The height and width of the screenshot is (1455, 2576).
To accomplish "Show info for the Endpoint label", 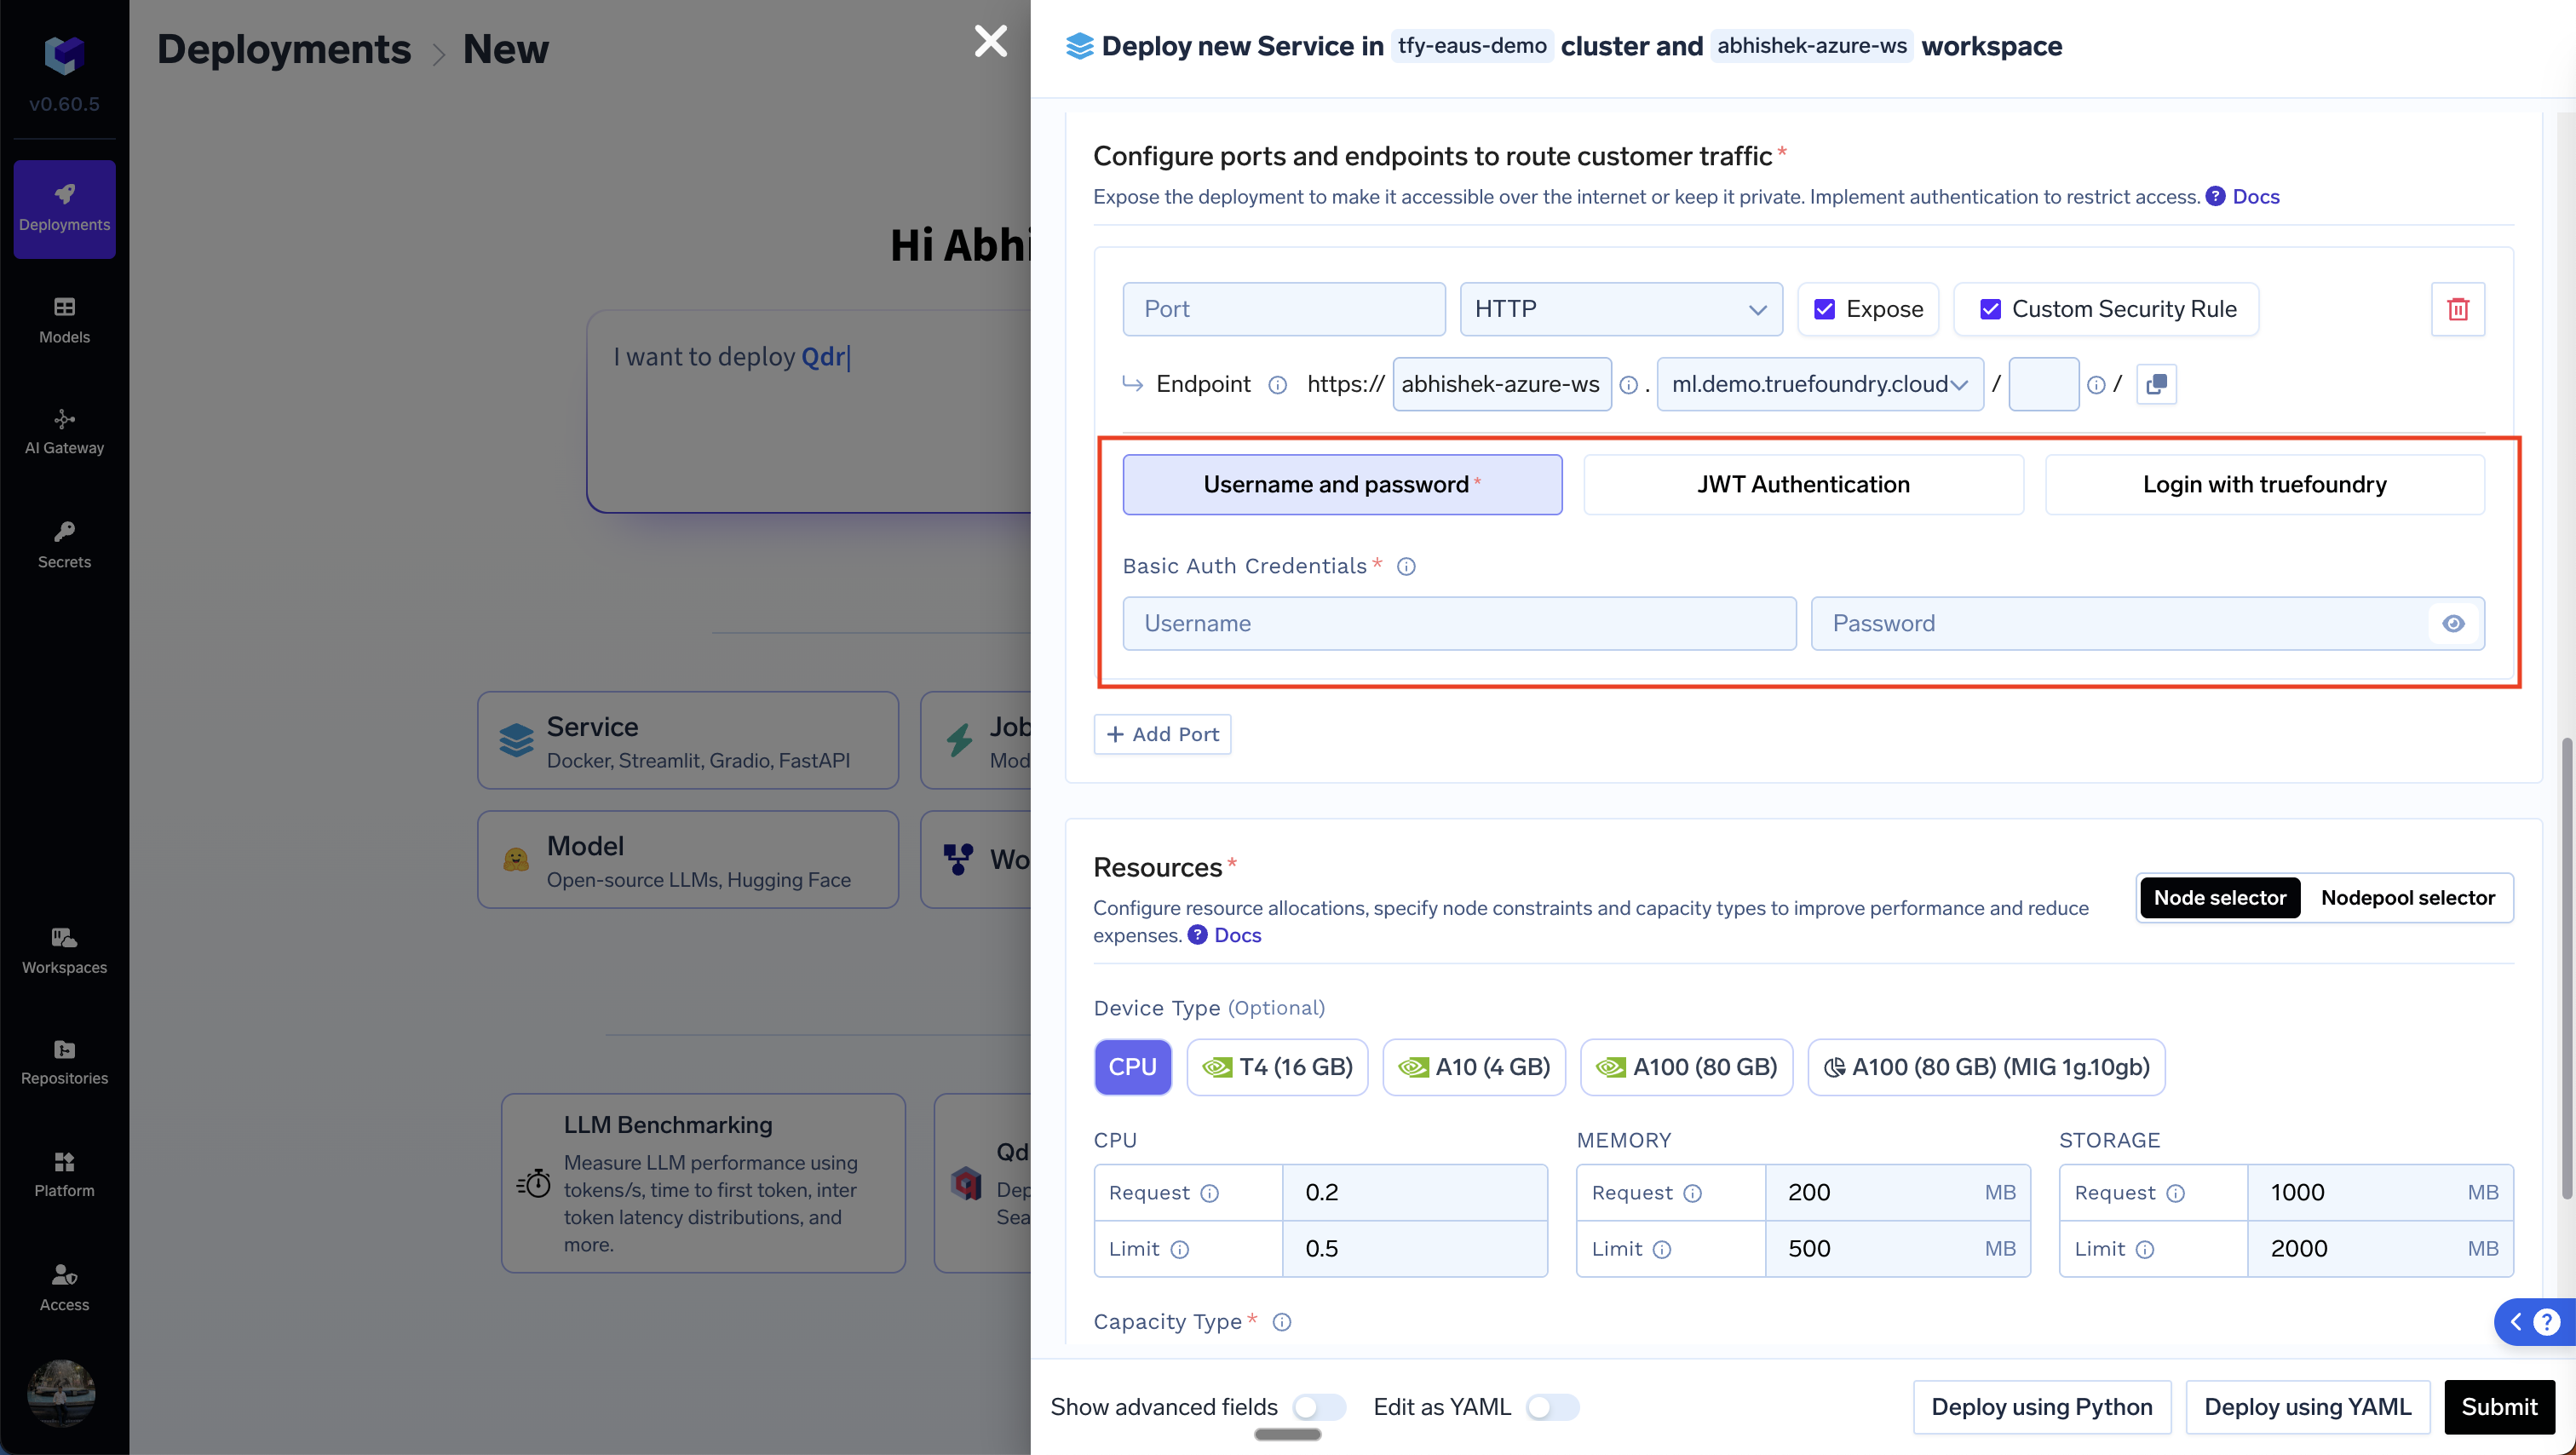I will point(1277,385).
